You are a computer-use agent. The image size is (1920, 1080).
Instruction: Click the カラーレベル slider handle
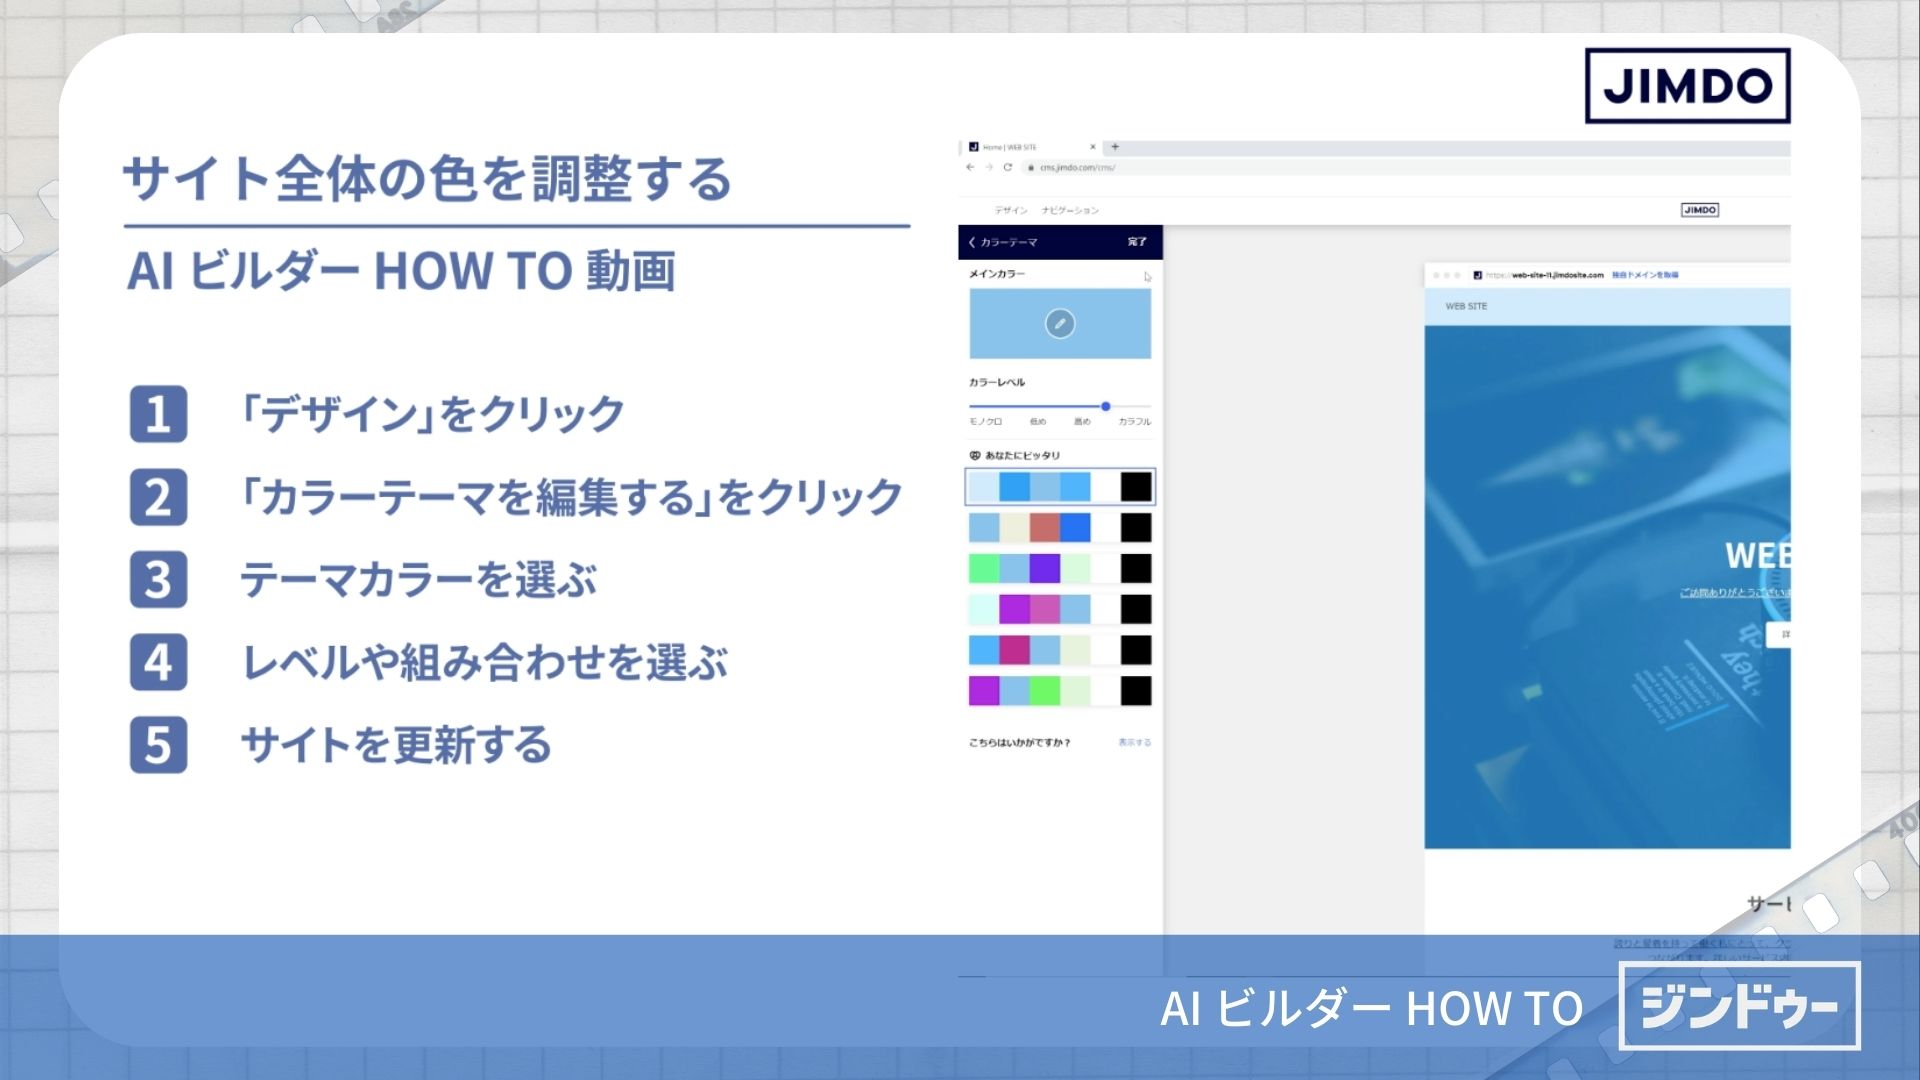coord(1106,406)
